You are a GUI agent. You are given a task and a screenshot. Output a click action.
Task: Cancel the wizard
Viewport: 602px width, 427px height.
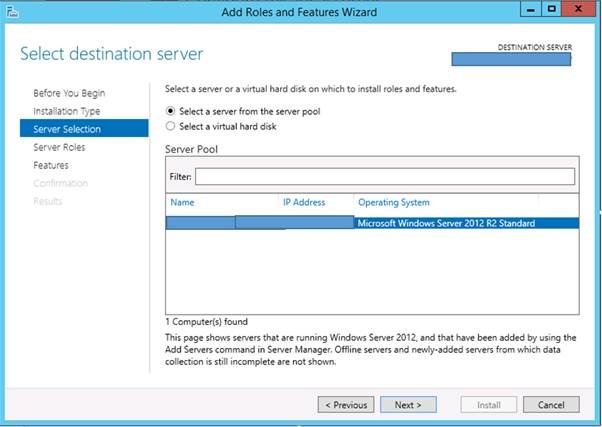tap(551, 405)
